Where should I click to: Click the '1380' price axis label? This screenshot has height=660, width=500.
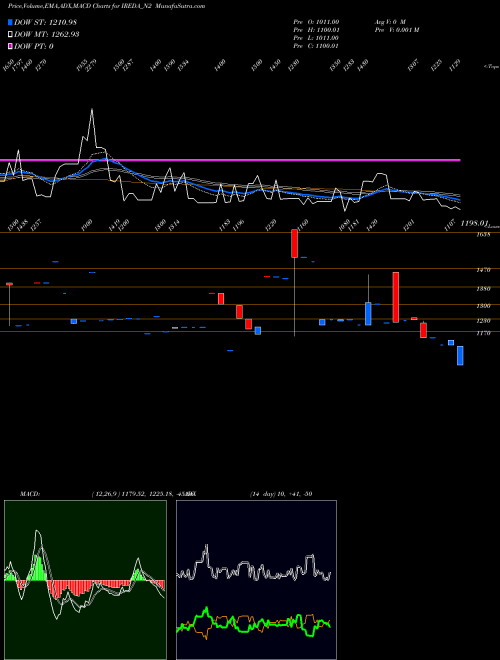tap(483, 289)
